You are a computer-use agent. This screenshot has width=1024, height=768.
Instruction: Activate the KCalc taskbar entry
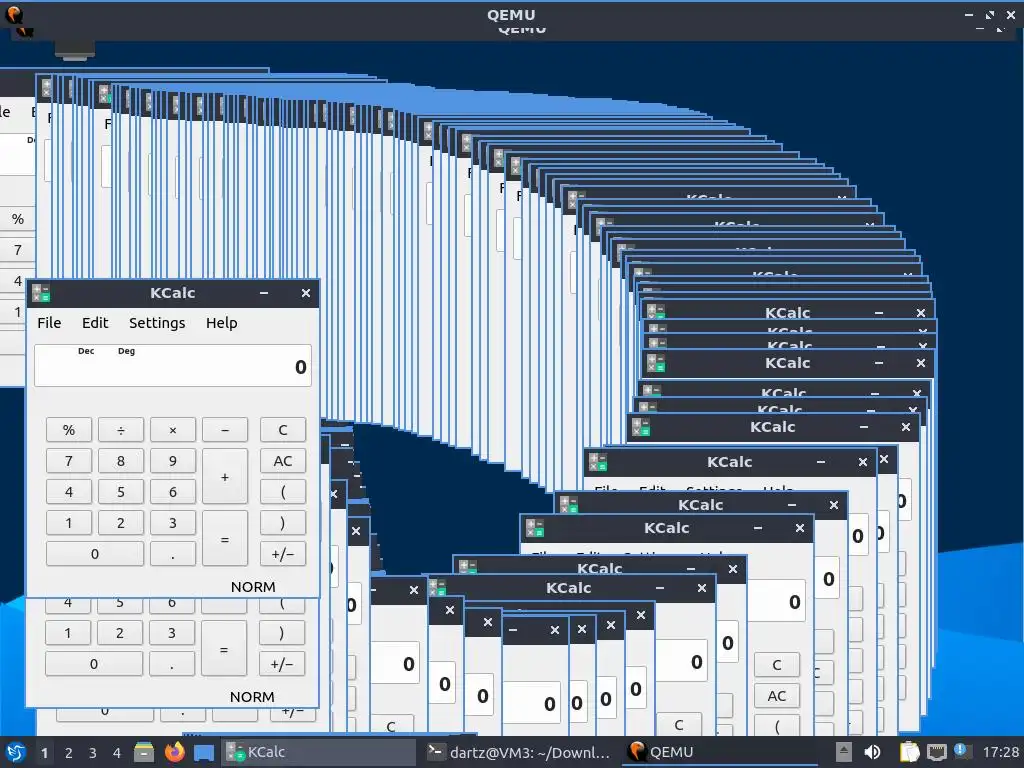coord(319,752)
